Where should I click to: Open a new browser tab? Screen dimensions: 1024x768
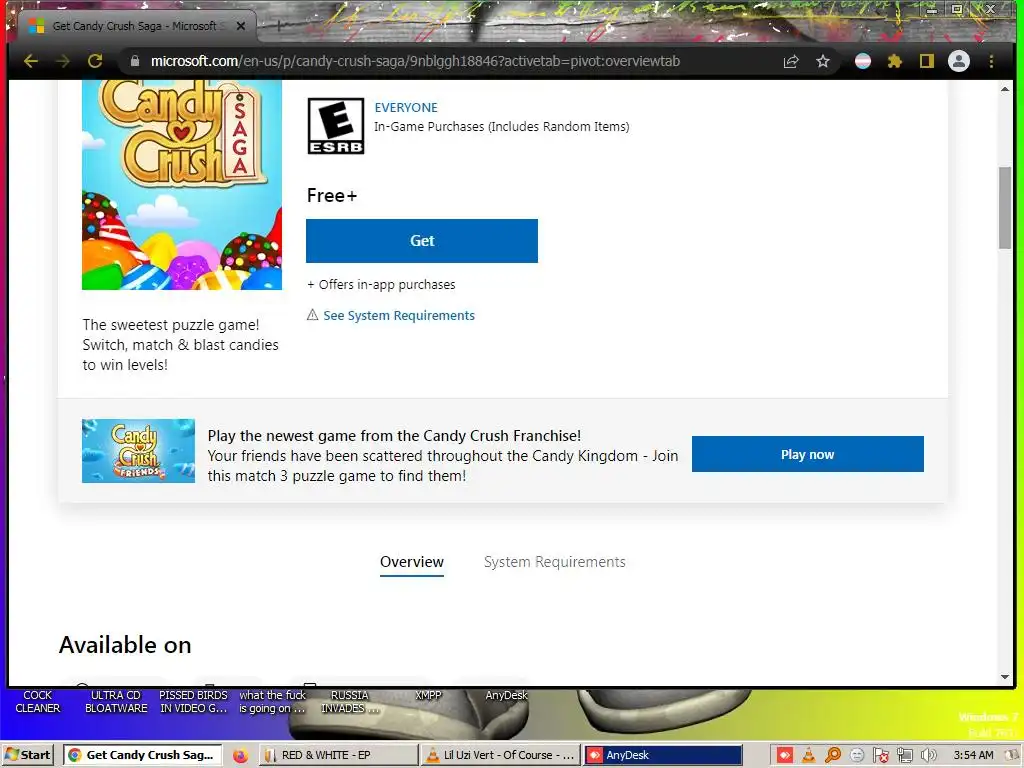click(278, 26)
